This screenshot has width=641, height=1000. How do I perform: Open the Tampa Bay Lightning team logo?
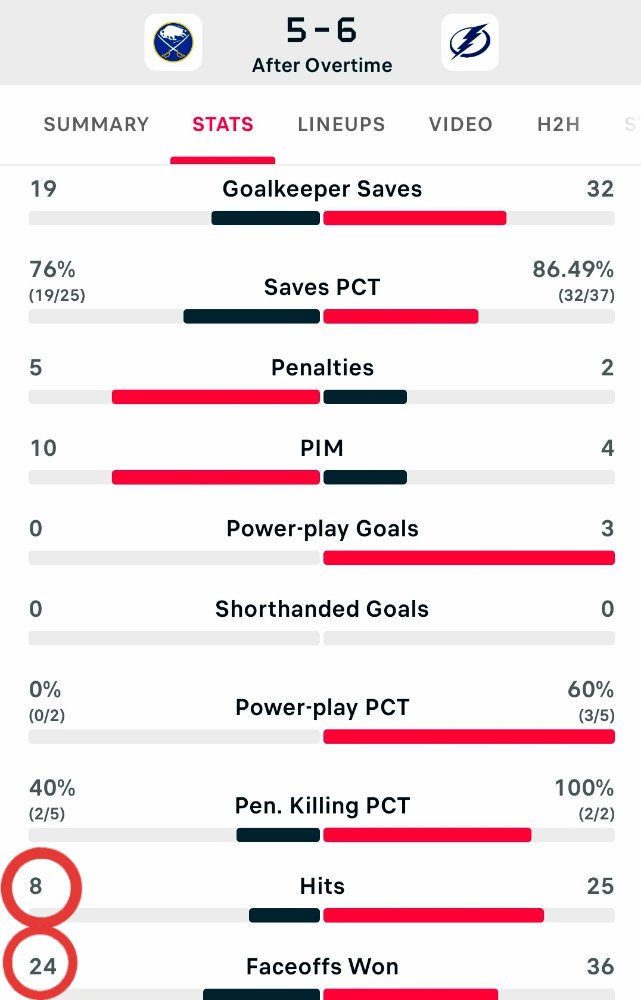click(x=470, y=42)
